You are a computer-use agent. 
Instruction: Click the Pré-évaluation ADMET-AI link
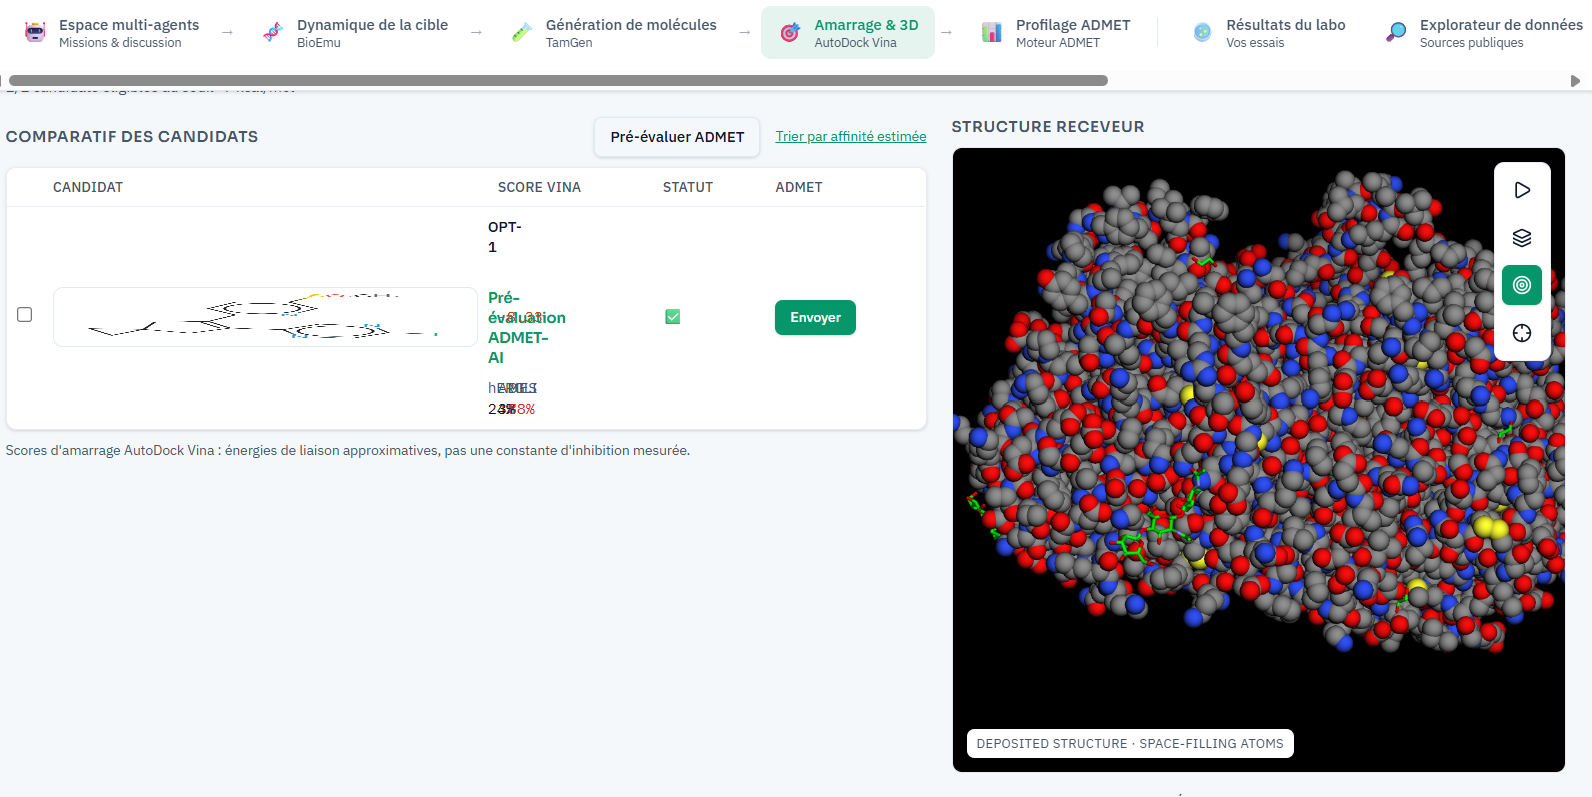(526, 327)
